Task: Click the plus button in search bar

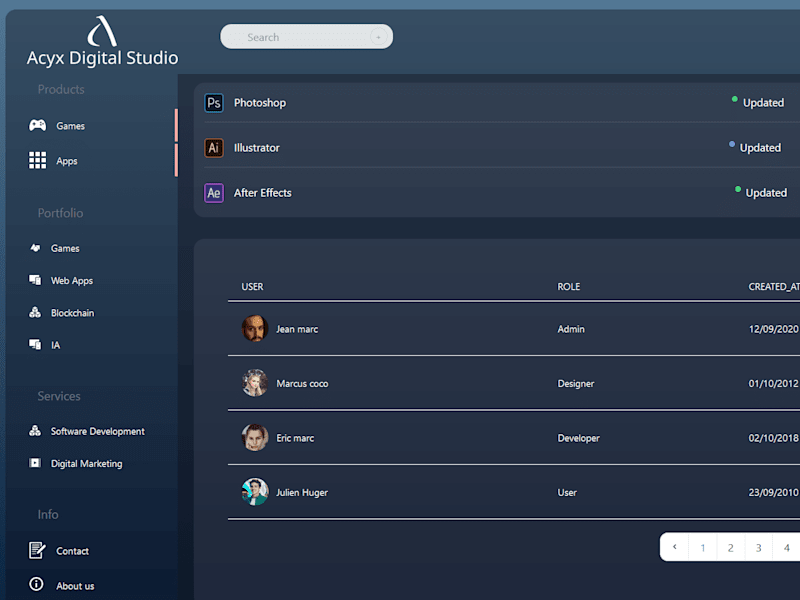Action: coord(378,37)
